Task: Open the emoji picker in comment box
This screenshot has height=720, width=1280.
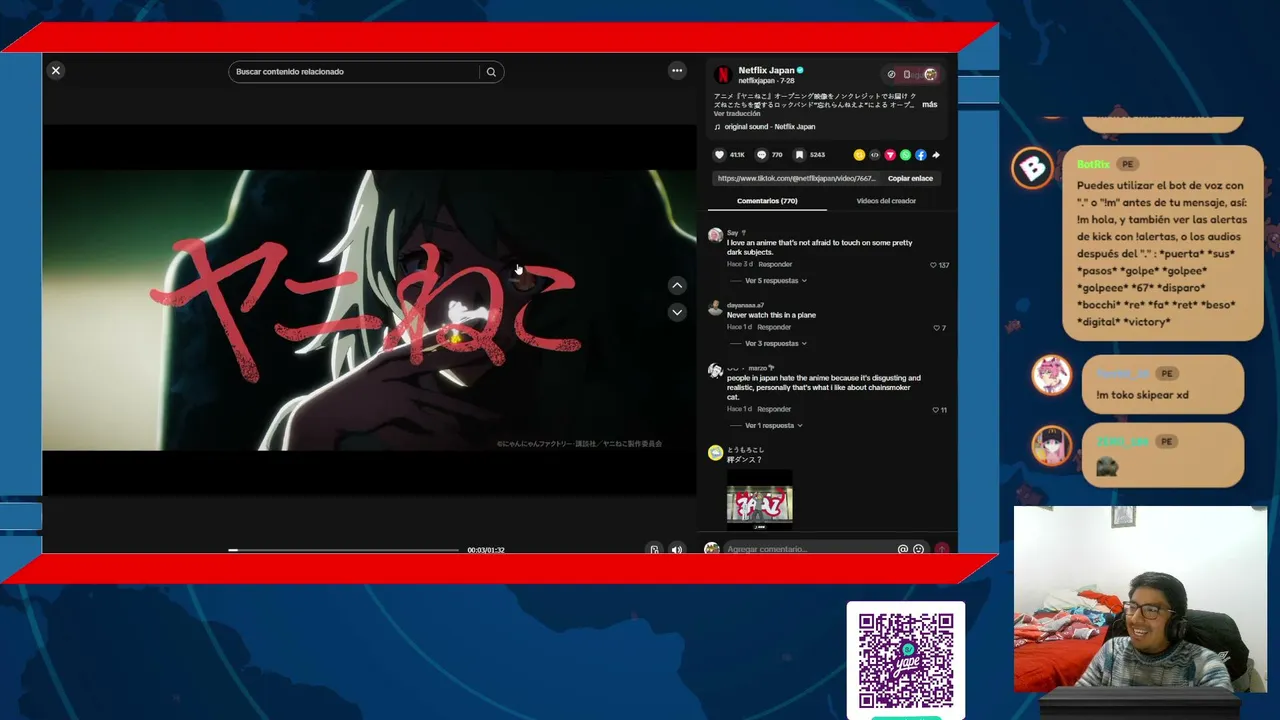Action: (x=918, y=549)
